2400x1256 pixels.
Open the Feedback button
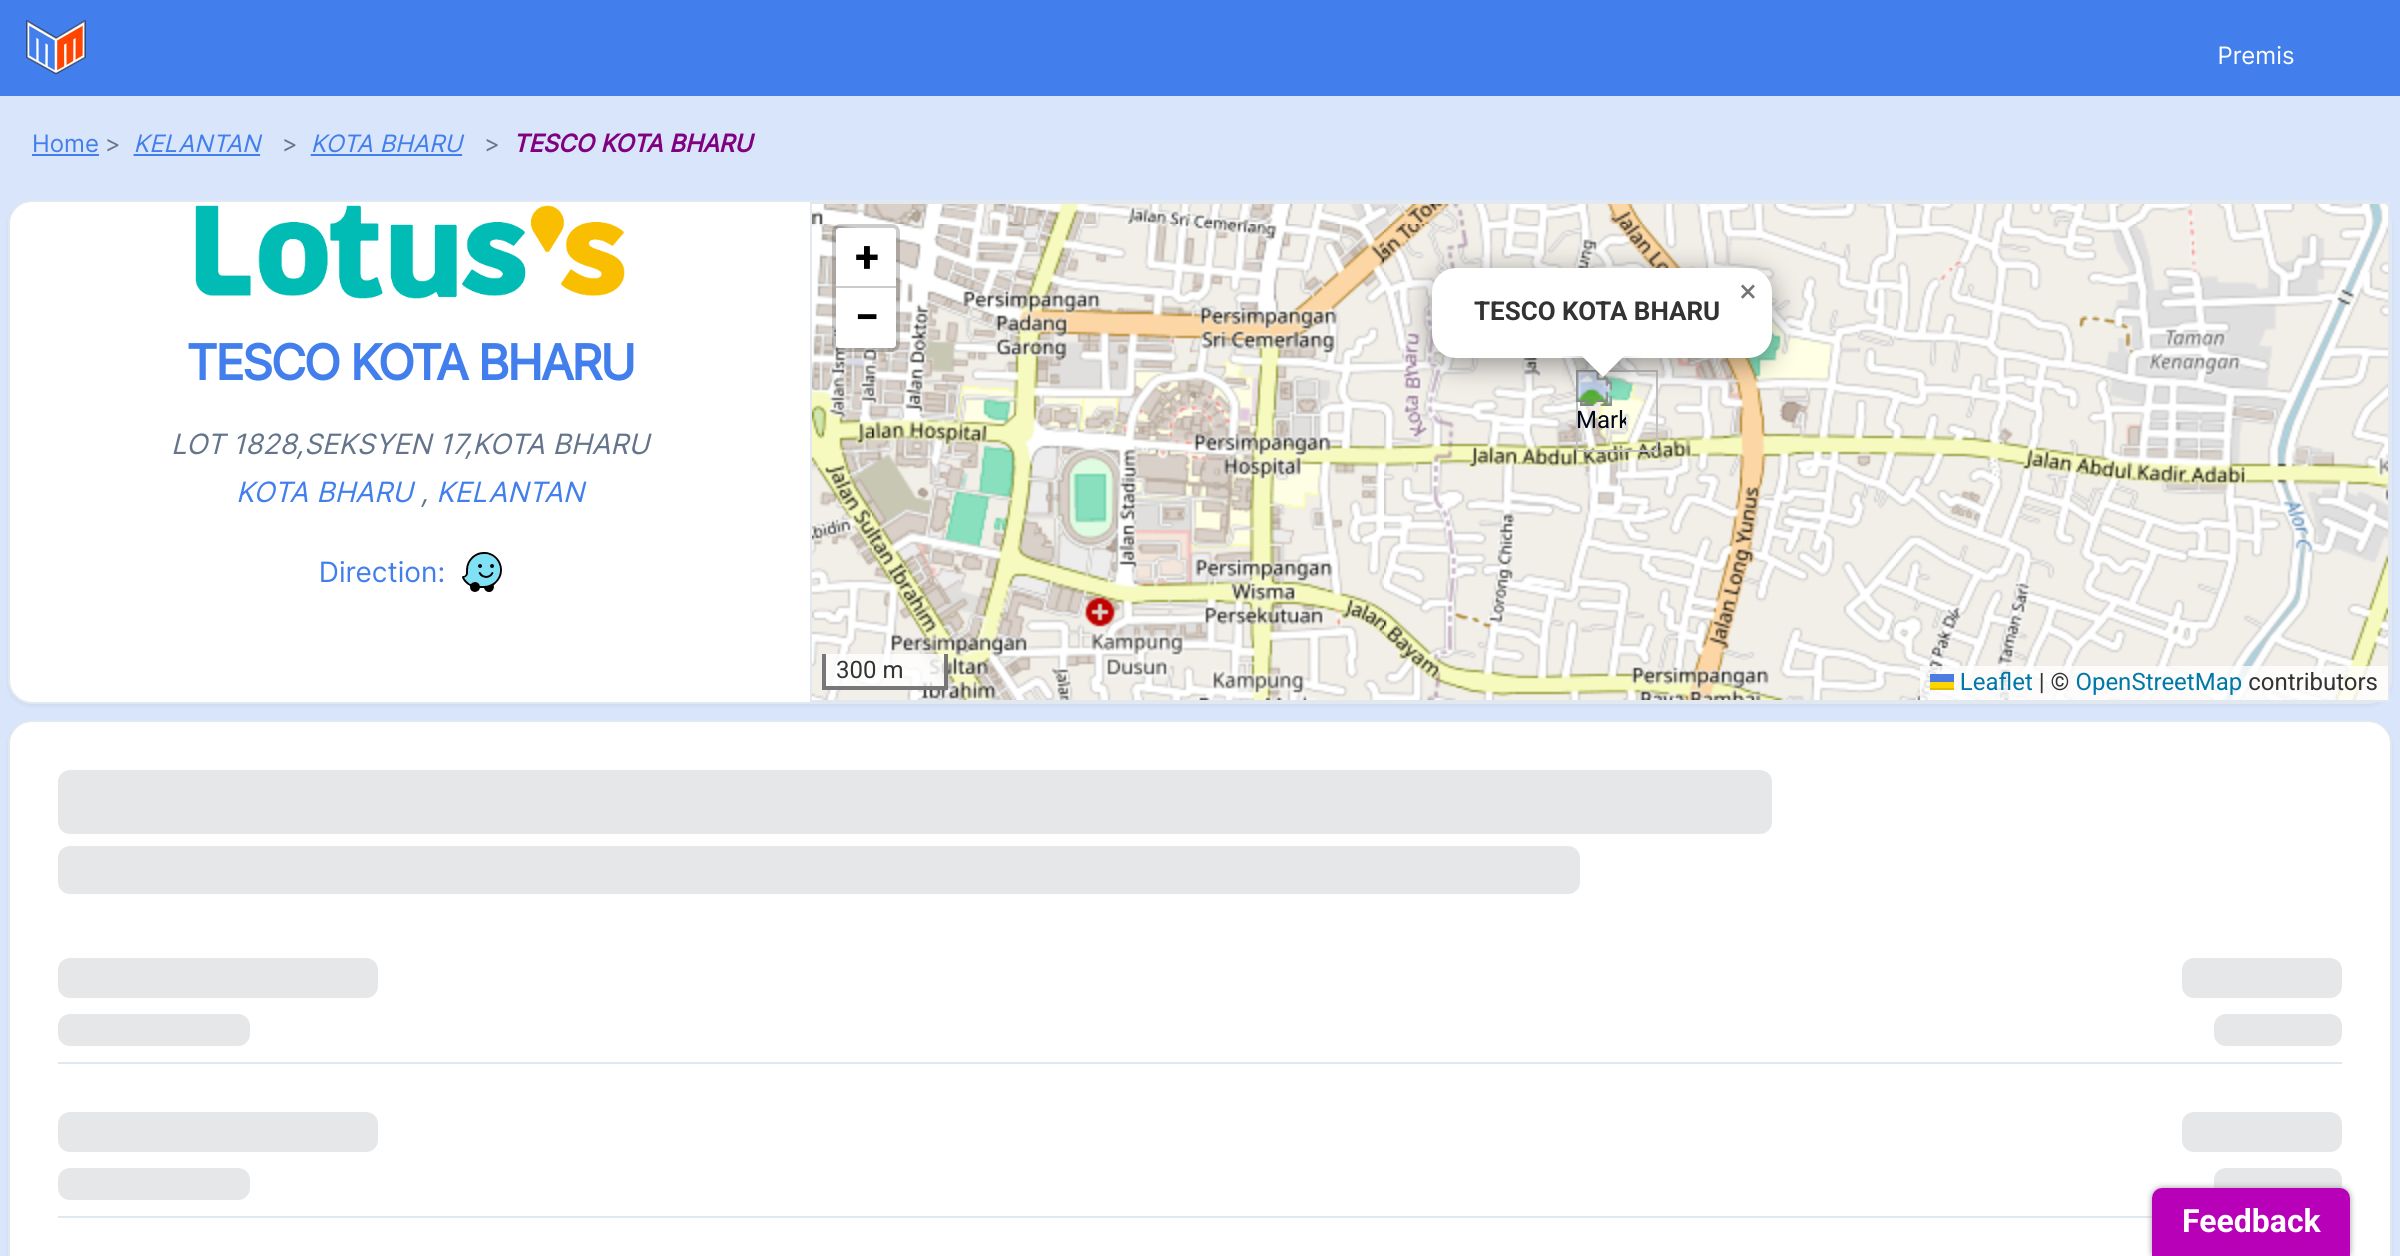[2250, 1220]
